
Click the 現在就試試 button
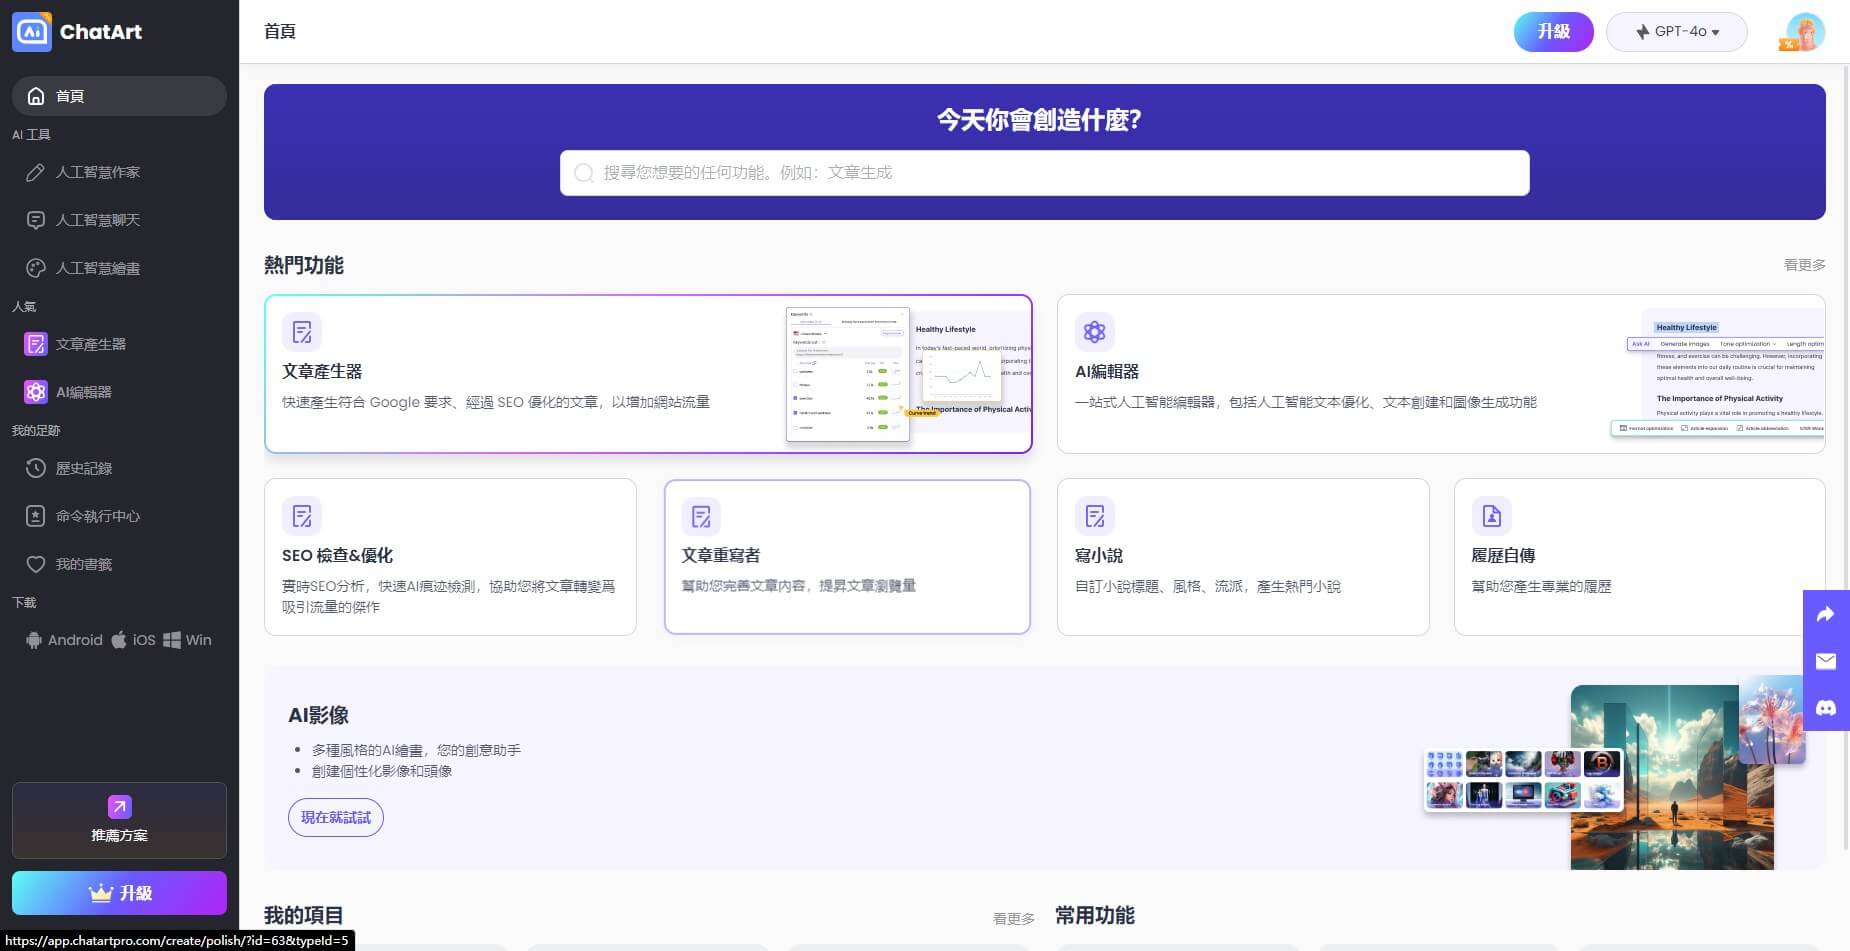point(336,818)
